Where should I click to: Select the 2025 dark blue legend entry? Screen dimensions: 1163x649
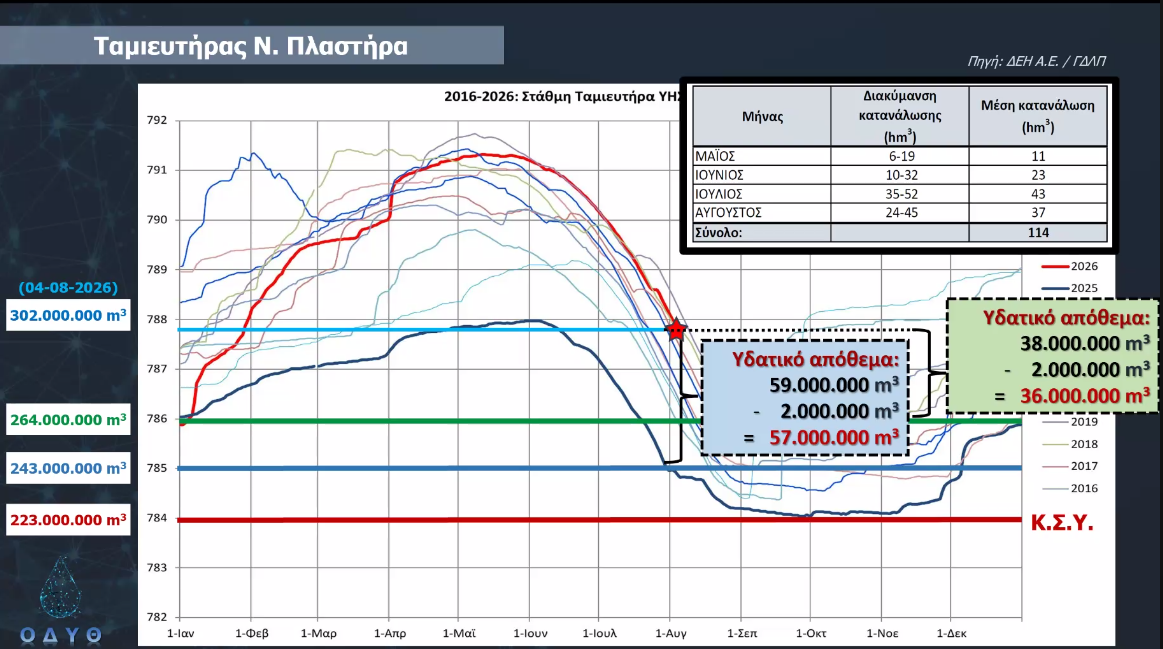point(1070,288)
